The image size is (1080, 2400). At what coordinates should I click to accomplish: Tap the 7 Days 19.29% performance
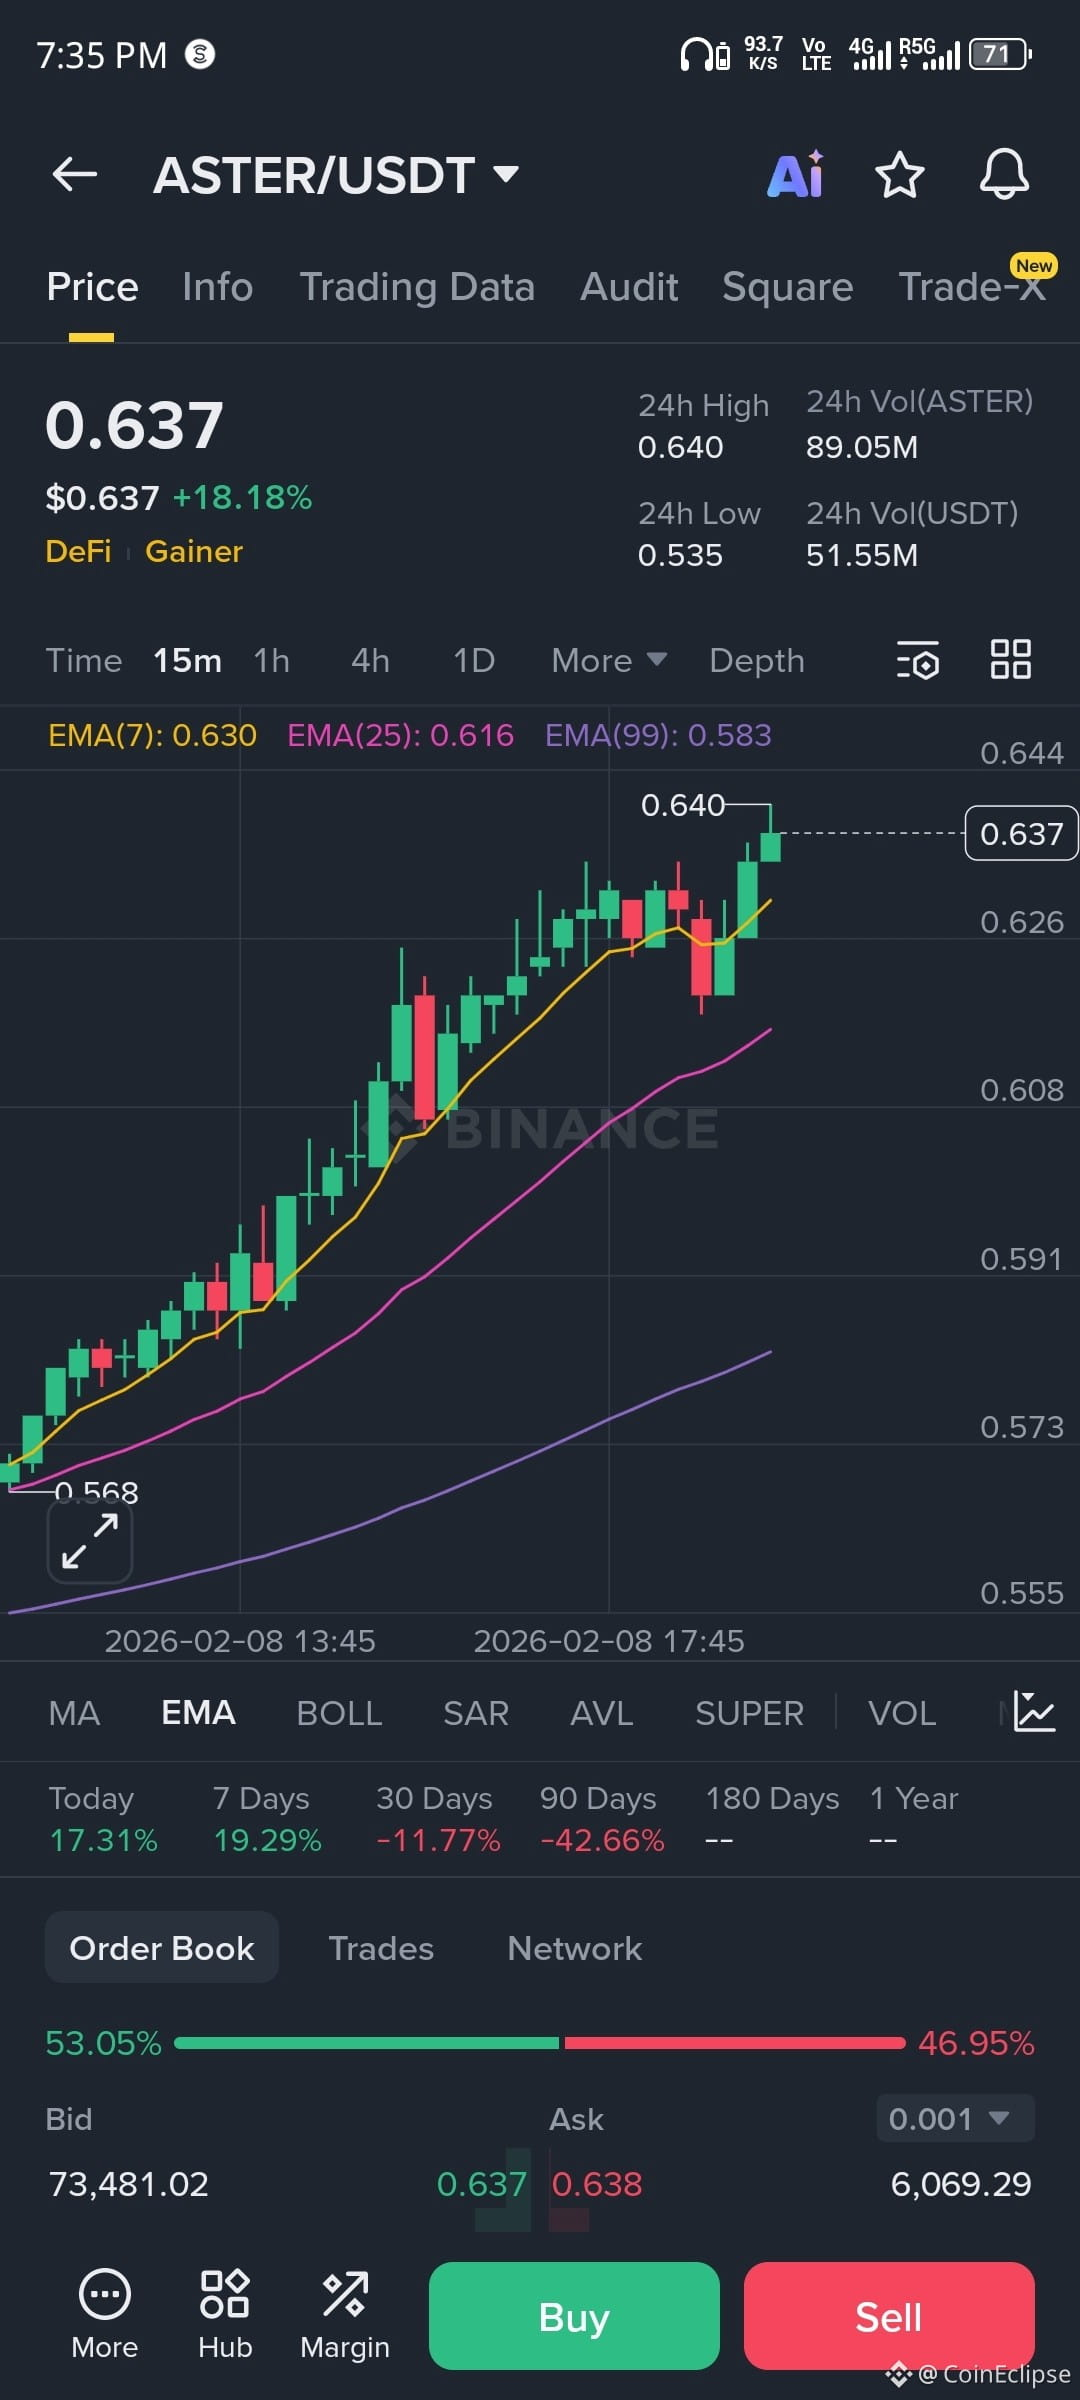pyautogui.click(x=267, y=1819)
